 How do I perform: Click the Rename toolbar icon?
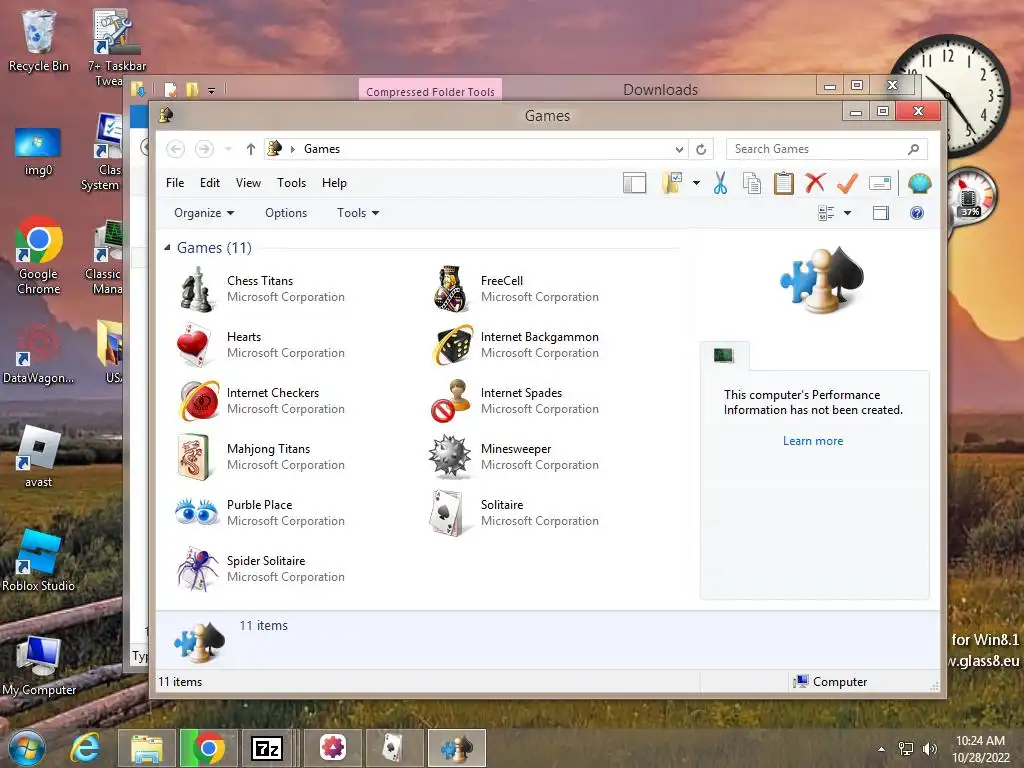click(x=880, y=184)
